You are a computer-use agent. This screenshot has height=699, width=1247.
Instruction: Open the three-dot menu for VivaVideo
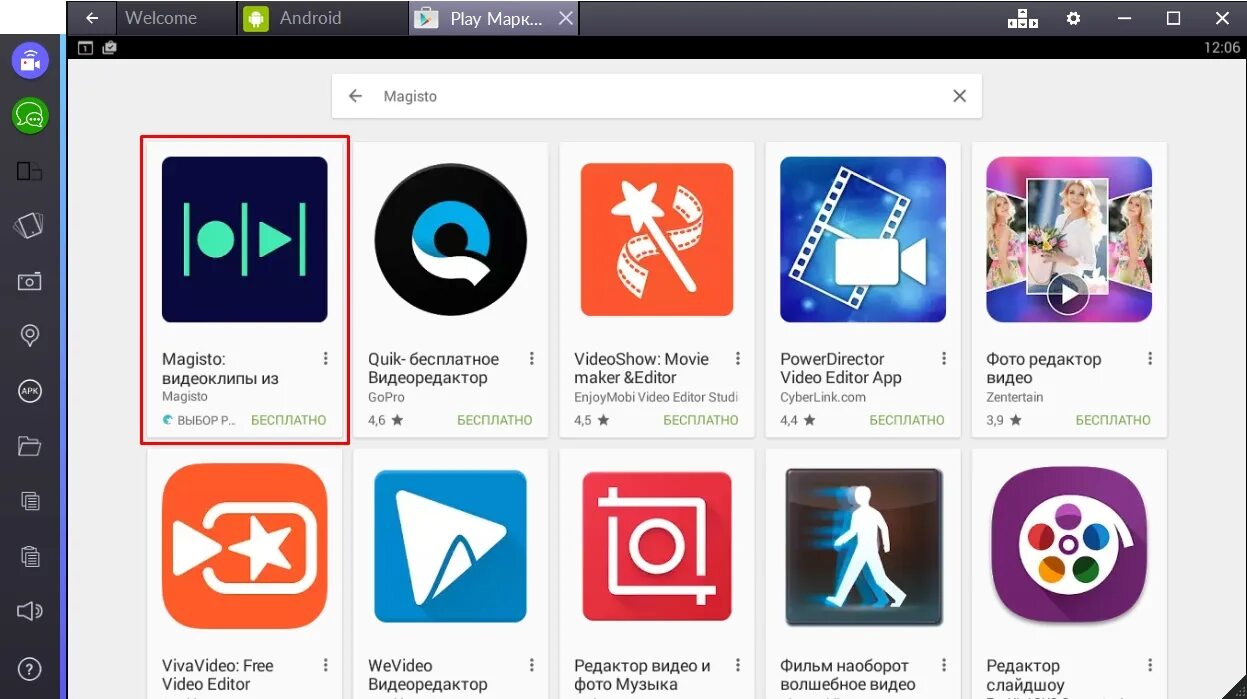click(325, 666)
